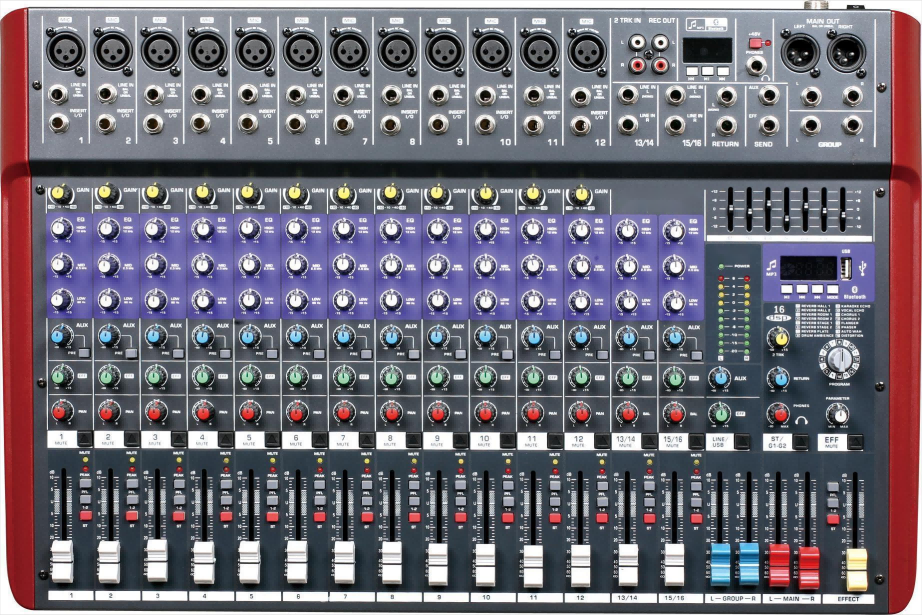Toggle the EFF mute button
922x615 pixels.
(x=857, y=438)
